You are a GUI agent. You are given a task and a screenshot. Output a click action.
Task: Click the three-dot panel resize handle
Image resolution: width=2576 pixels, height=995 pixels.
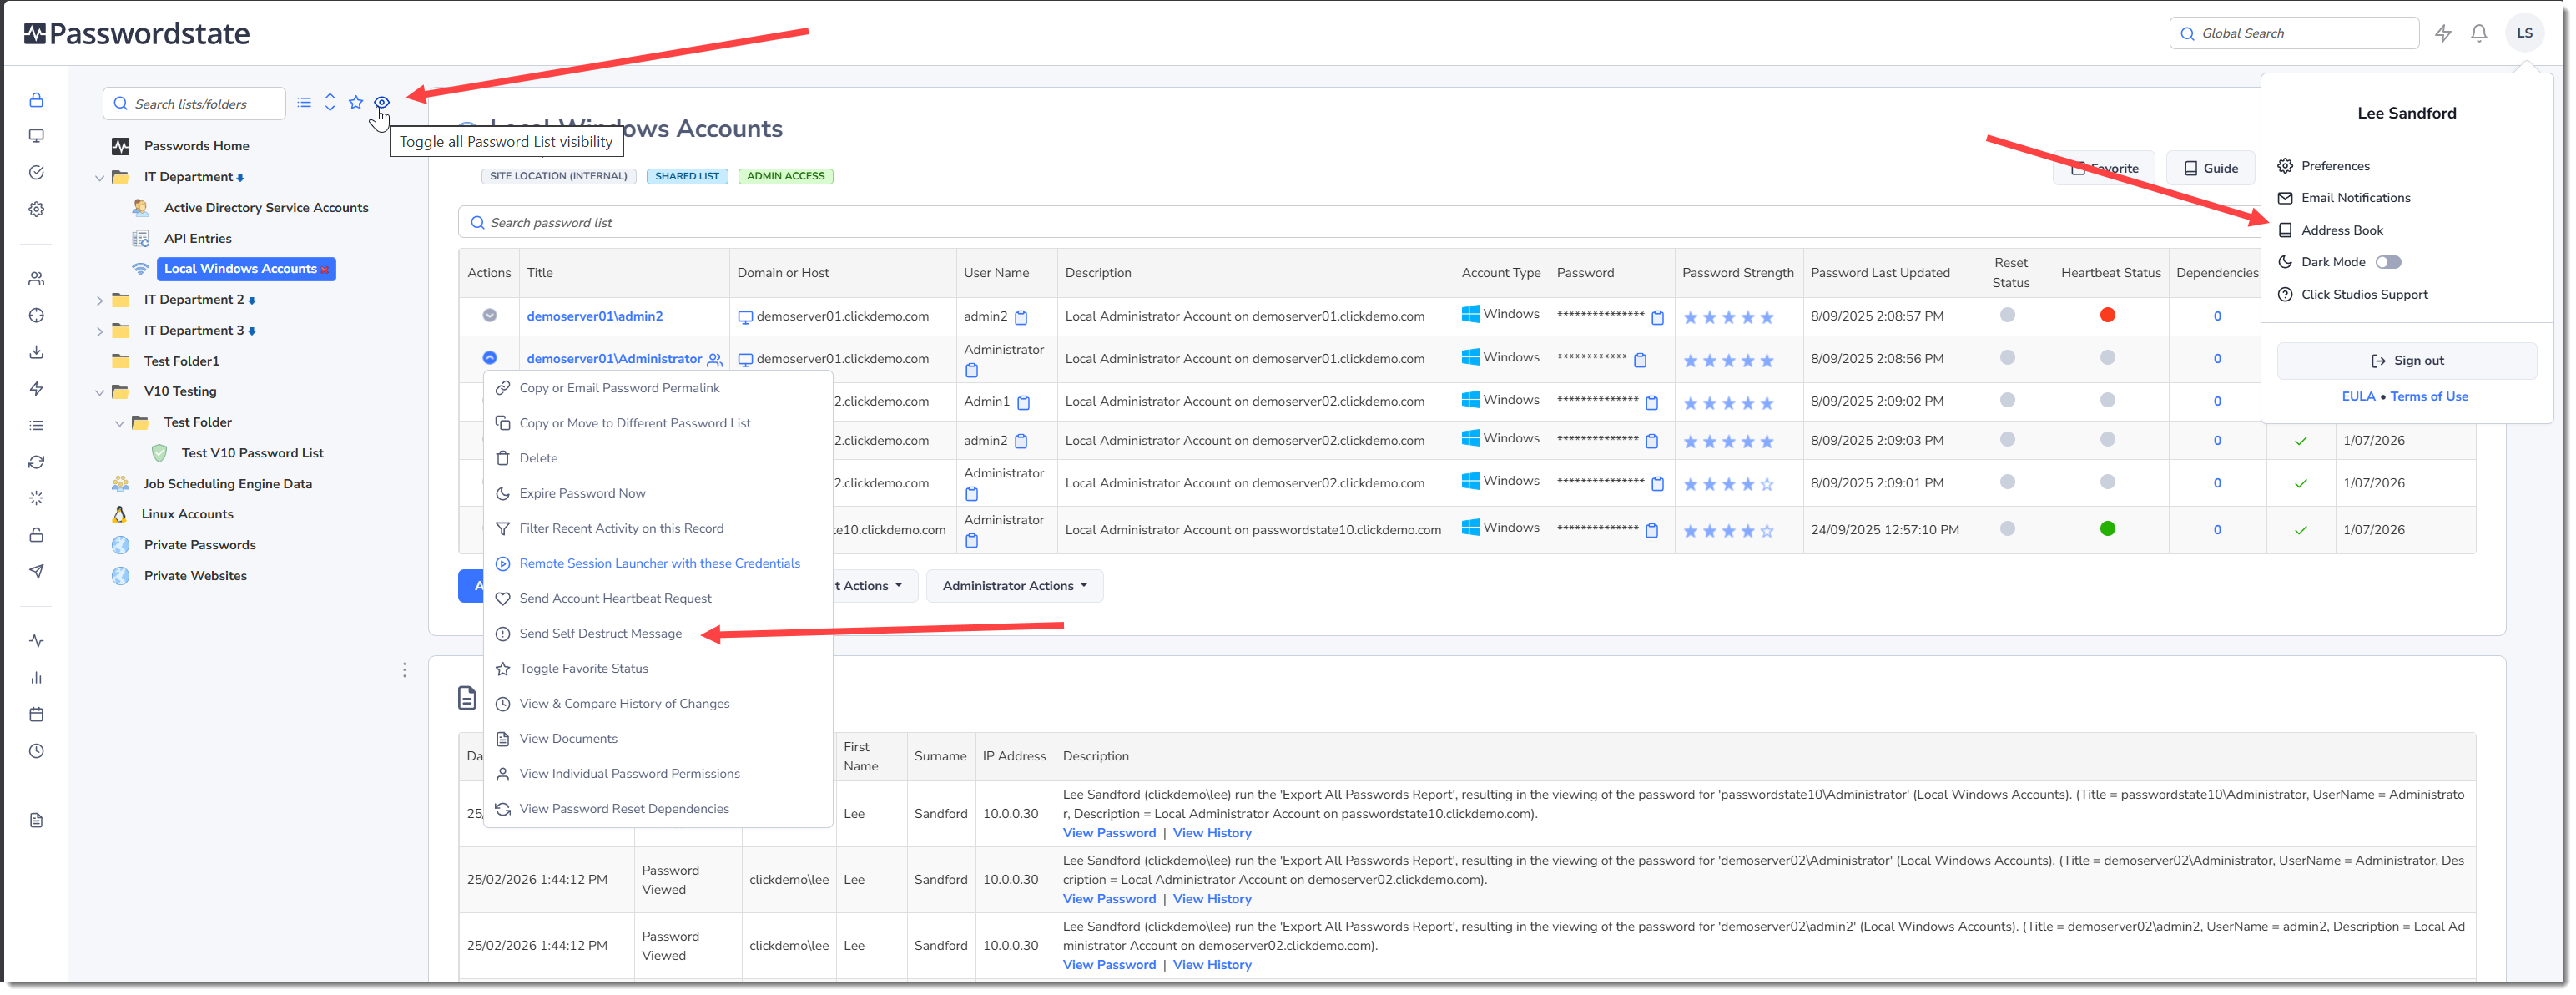[x=404, y=670]
